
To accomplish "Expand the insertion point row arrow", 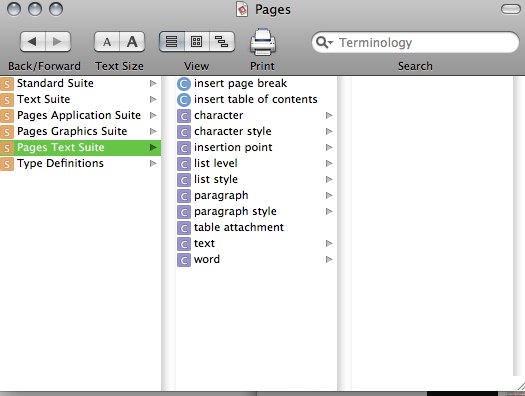I will pos(329,148).
